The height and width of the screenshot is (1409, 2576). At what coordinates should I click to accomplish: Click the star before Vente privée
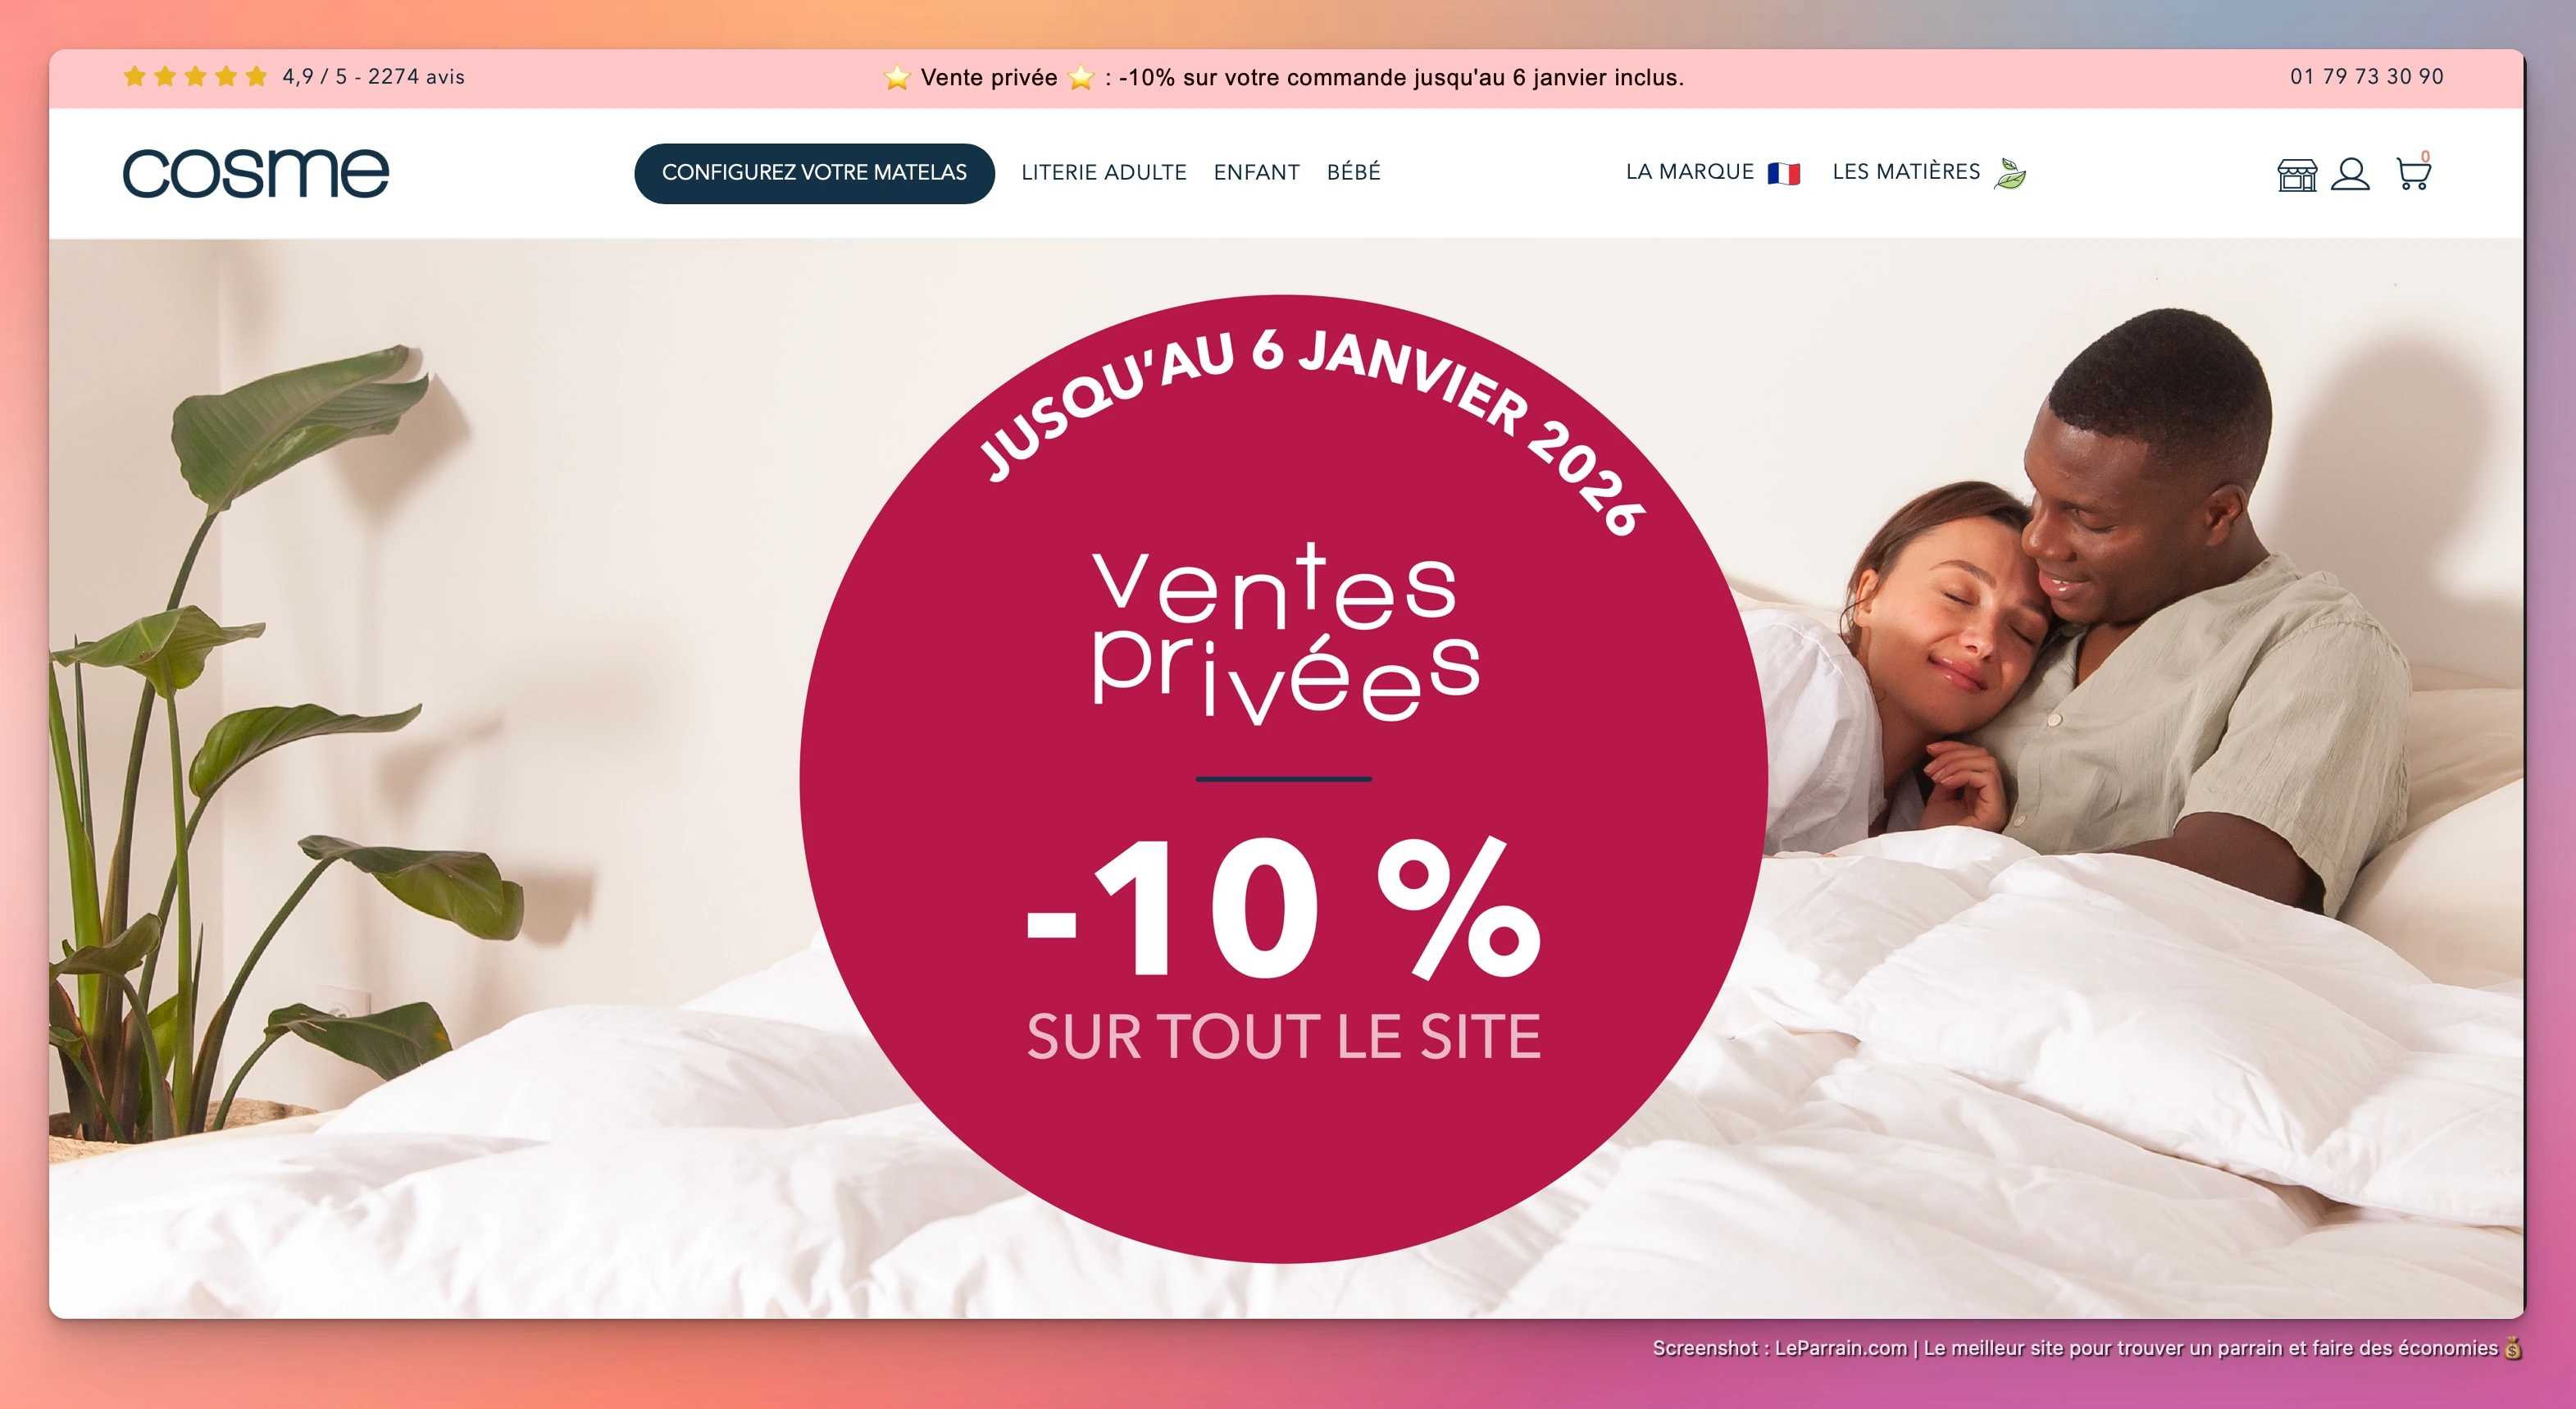[x=897, y=77]
